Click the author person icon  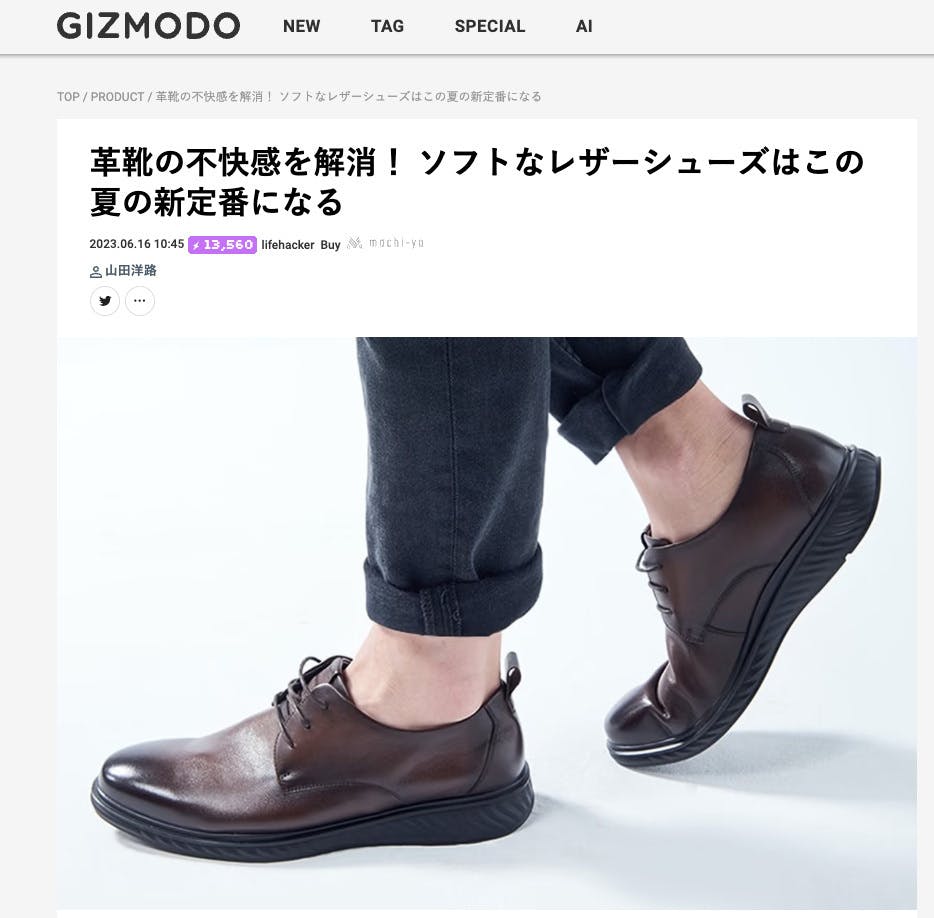96,272
